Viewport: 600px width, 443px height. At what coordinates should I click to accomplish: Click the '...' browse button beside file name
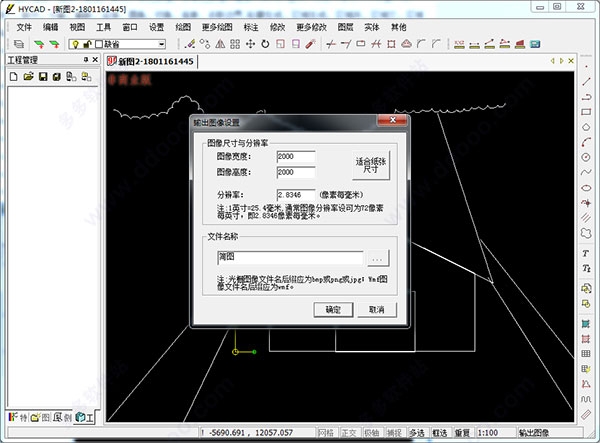coord(378,258)
